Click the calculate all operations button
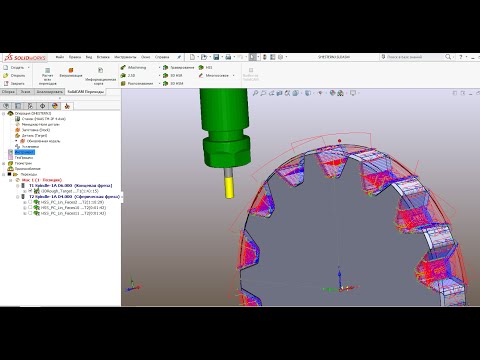Viewport: 480px width, 360px height. [x=47, y=76]
